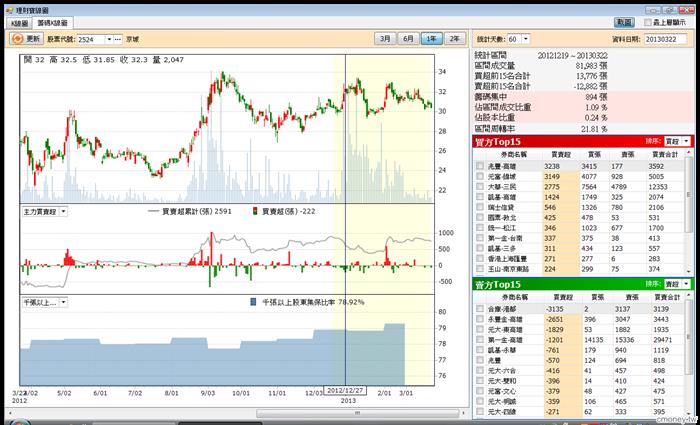The image size is (700, 425).
Task: Tick the buy-side row showing net 2775
Action: (479, 187)
